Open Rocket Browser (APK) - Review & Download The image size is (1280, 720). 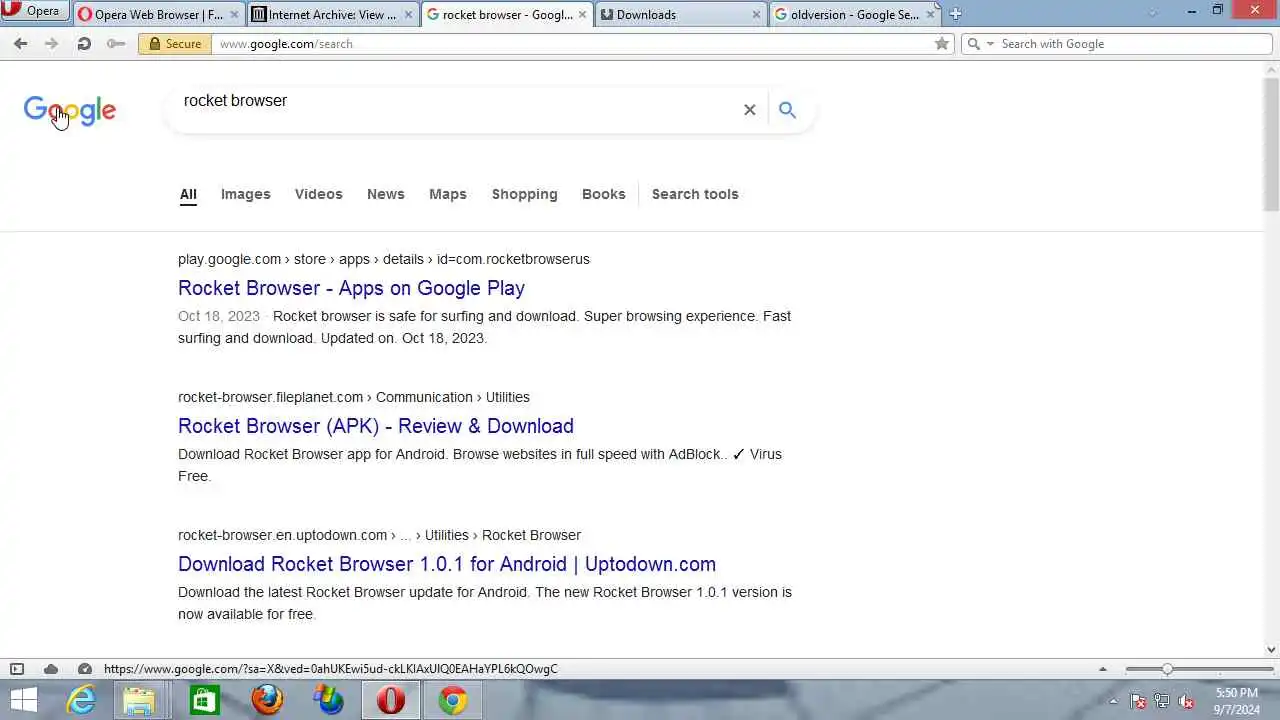(x=375, y=426)
